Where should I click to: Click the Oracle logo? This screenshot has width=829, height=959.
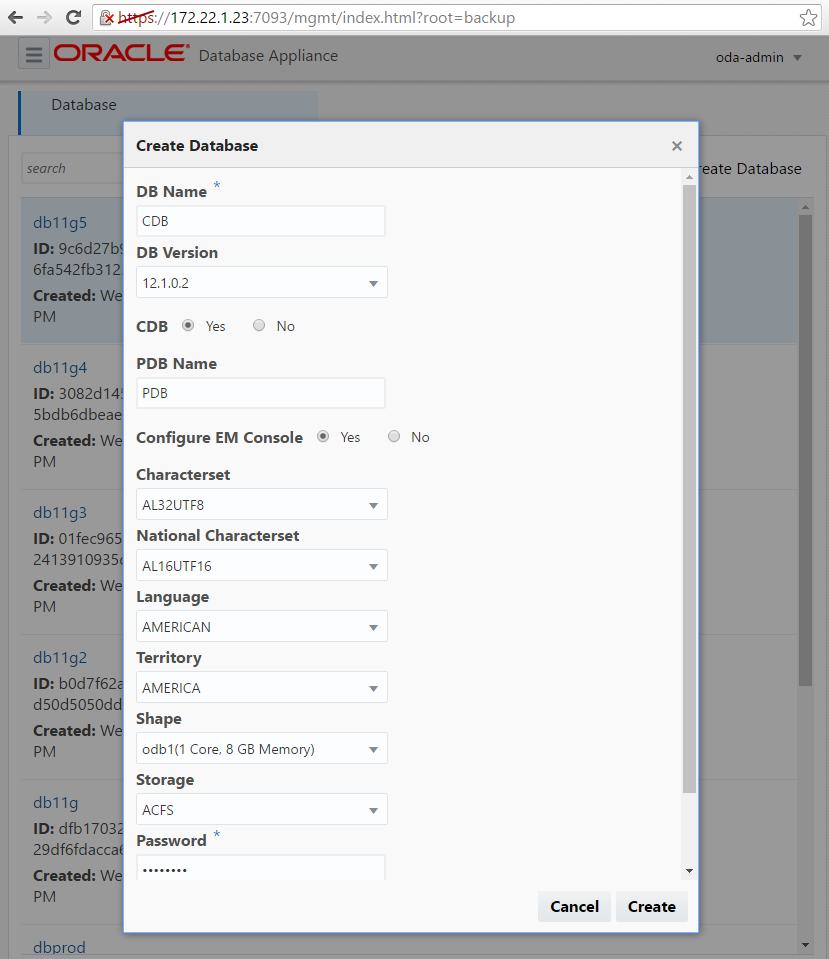click(121, 53)
